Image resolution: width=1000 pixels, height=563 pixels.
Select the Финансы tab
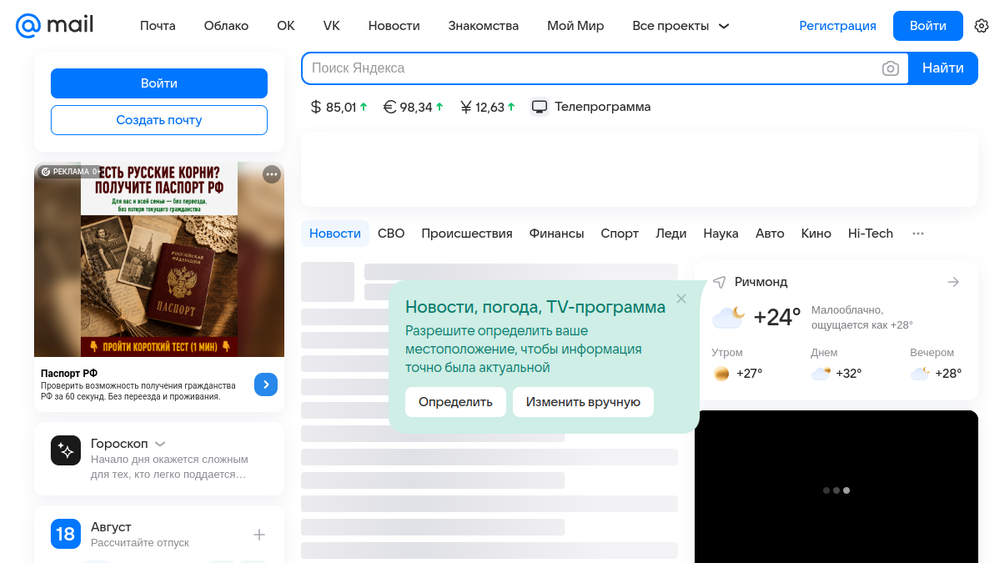(556, 233)
